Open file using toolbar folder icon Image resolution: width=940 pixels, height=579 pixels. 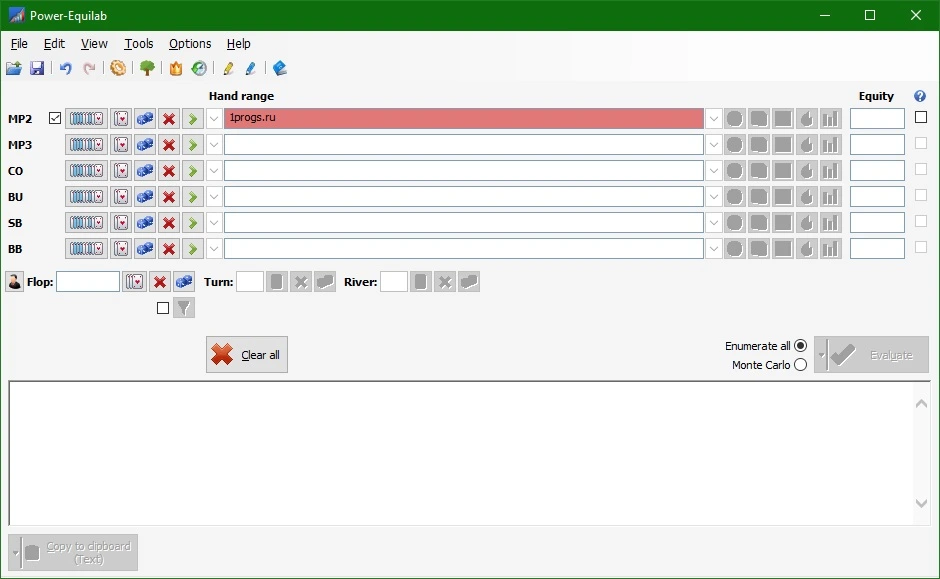(14, 68)
